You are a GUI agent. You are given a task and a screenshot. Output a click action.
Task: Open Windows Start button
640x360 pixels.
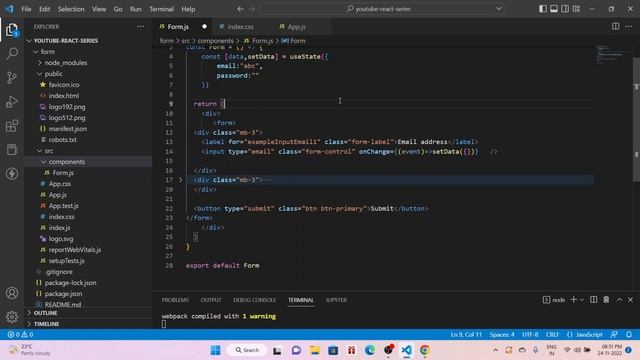tap(216, 350)
